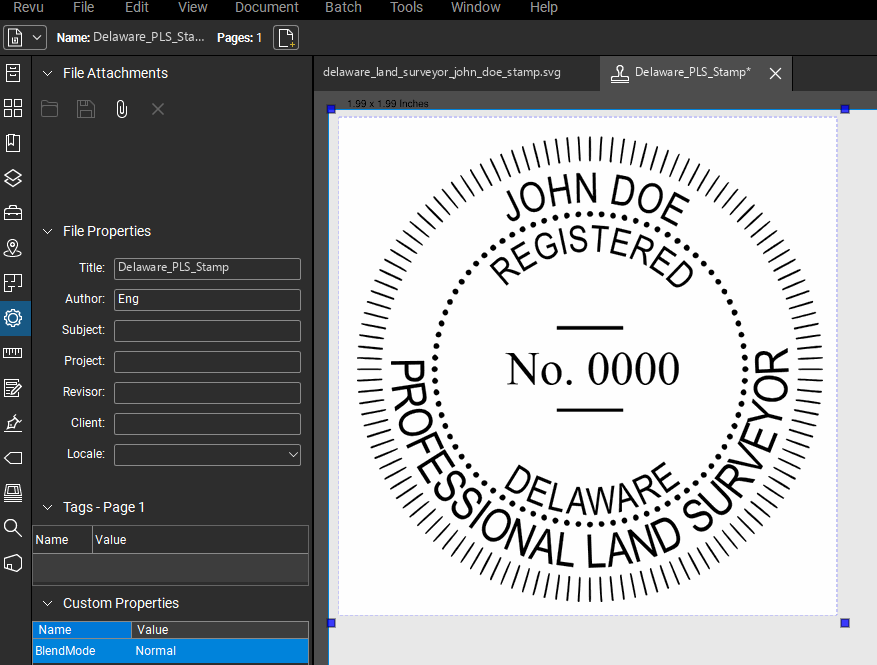The image size is (877, 665).
Task: Click the Revisor input field
Action: pyautogui.click(x=208, y=393)
